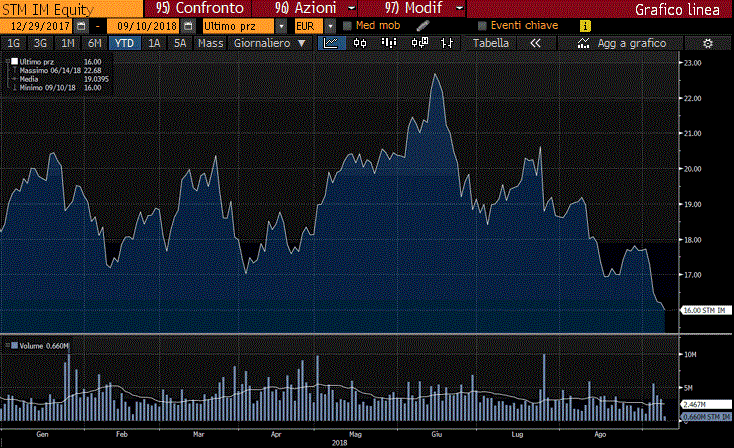Click the Mar month axis label
The height and width of the screenshot is (448, 734).
tap(198, 434)
